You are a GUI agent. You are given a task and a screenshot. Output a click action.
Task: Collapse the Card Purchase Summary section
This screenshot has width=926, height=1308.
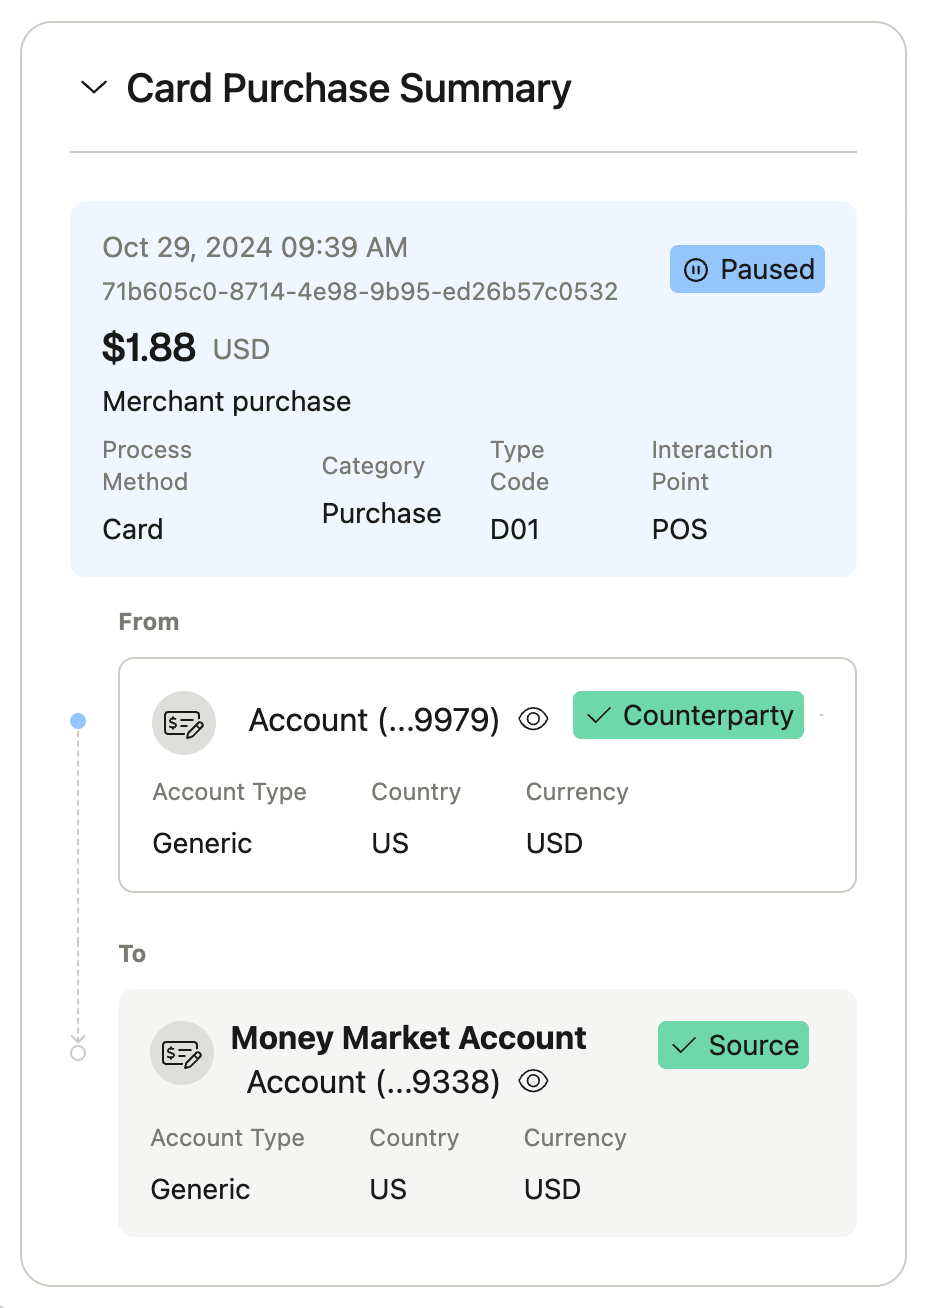click(x=93, y=88)
